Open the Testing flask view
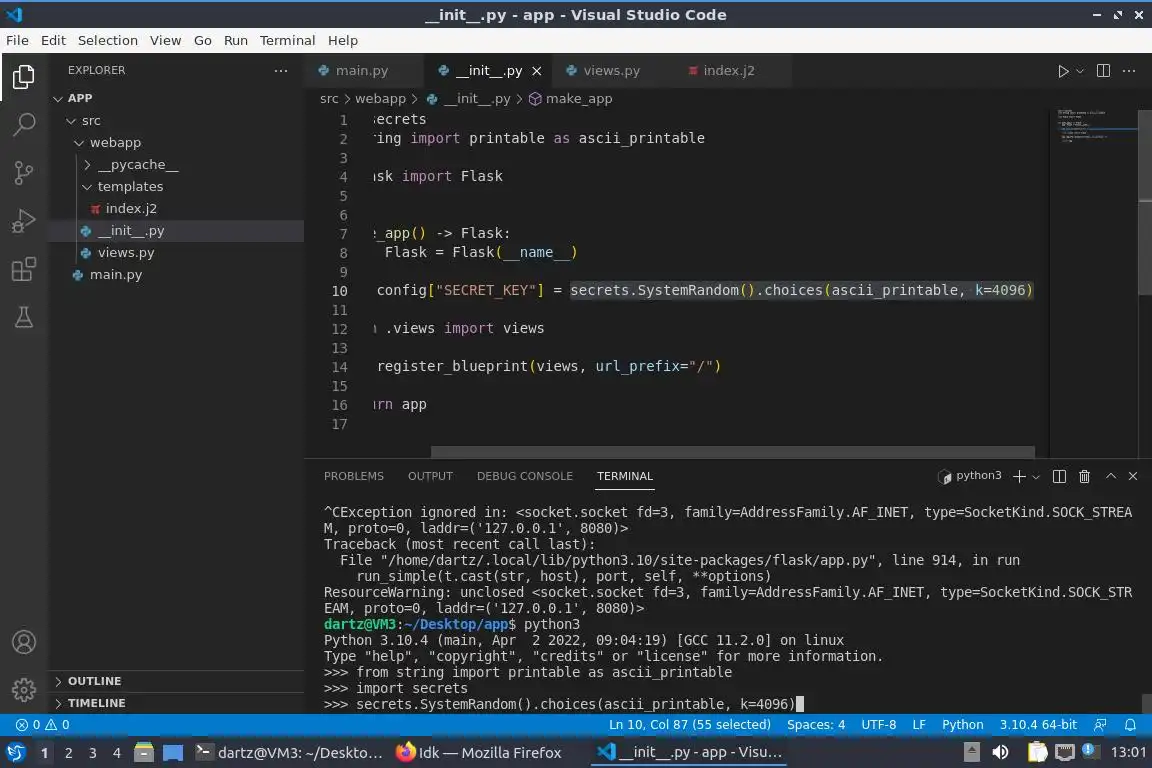The image size is (1152, 768). pos(24,317)
